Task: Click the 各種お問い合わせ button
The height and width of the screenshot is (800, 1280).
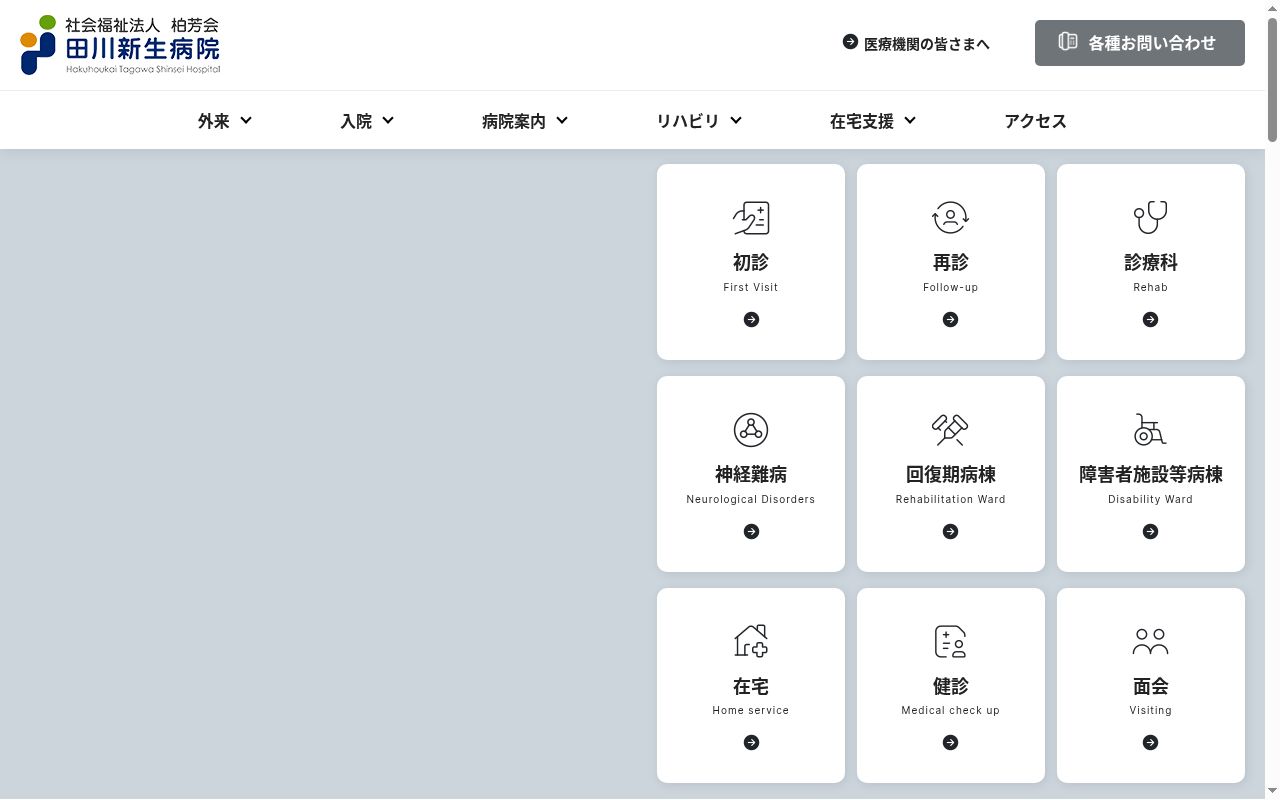Action: pyautogui.click(x=1140, y=43)
